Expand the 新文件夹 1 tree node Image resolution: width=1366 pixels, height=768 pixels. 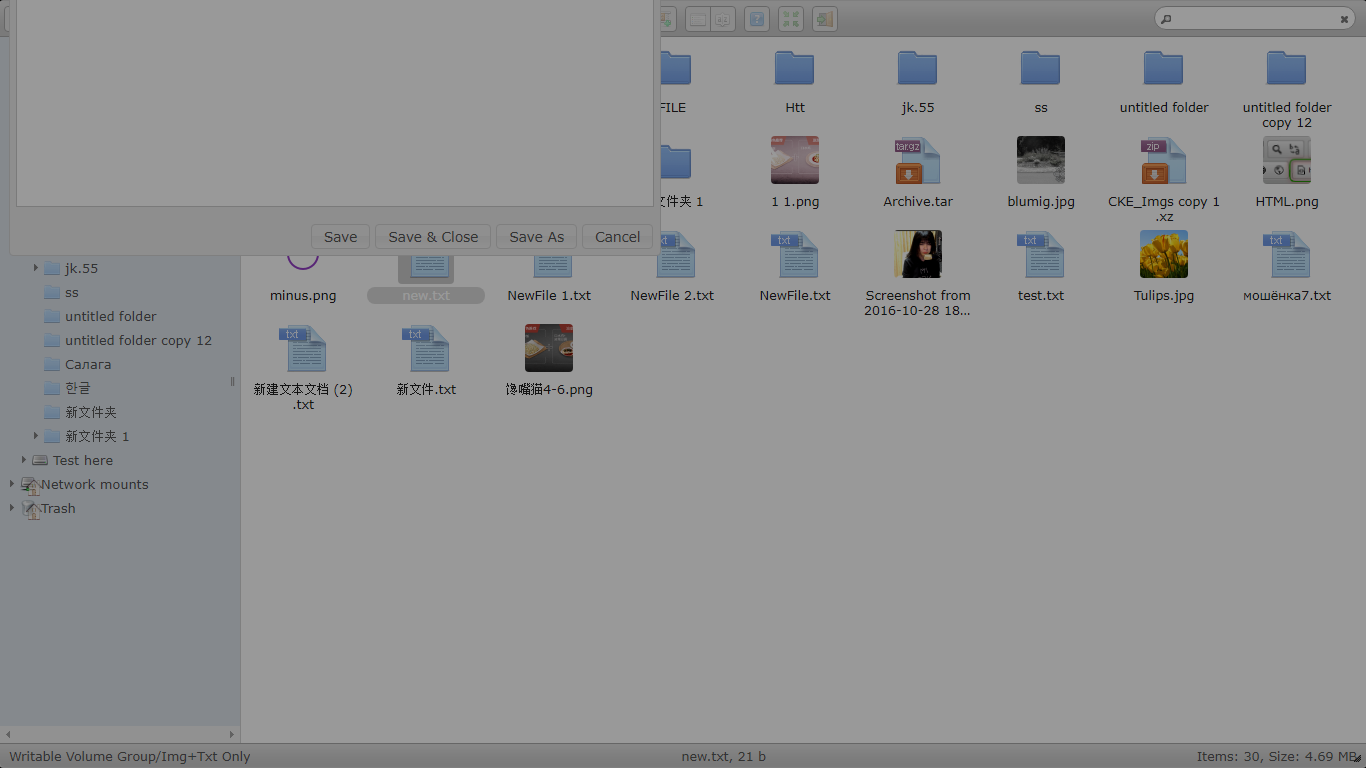[x=36, y=436]
